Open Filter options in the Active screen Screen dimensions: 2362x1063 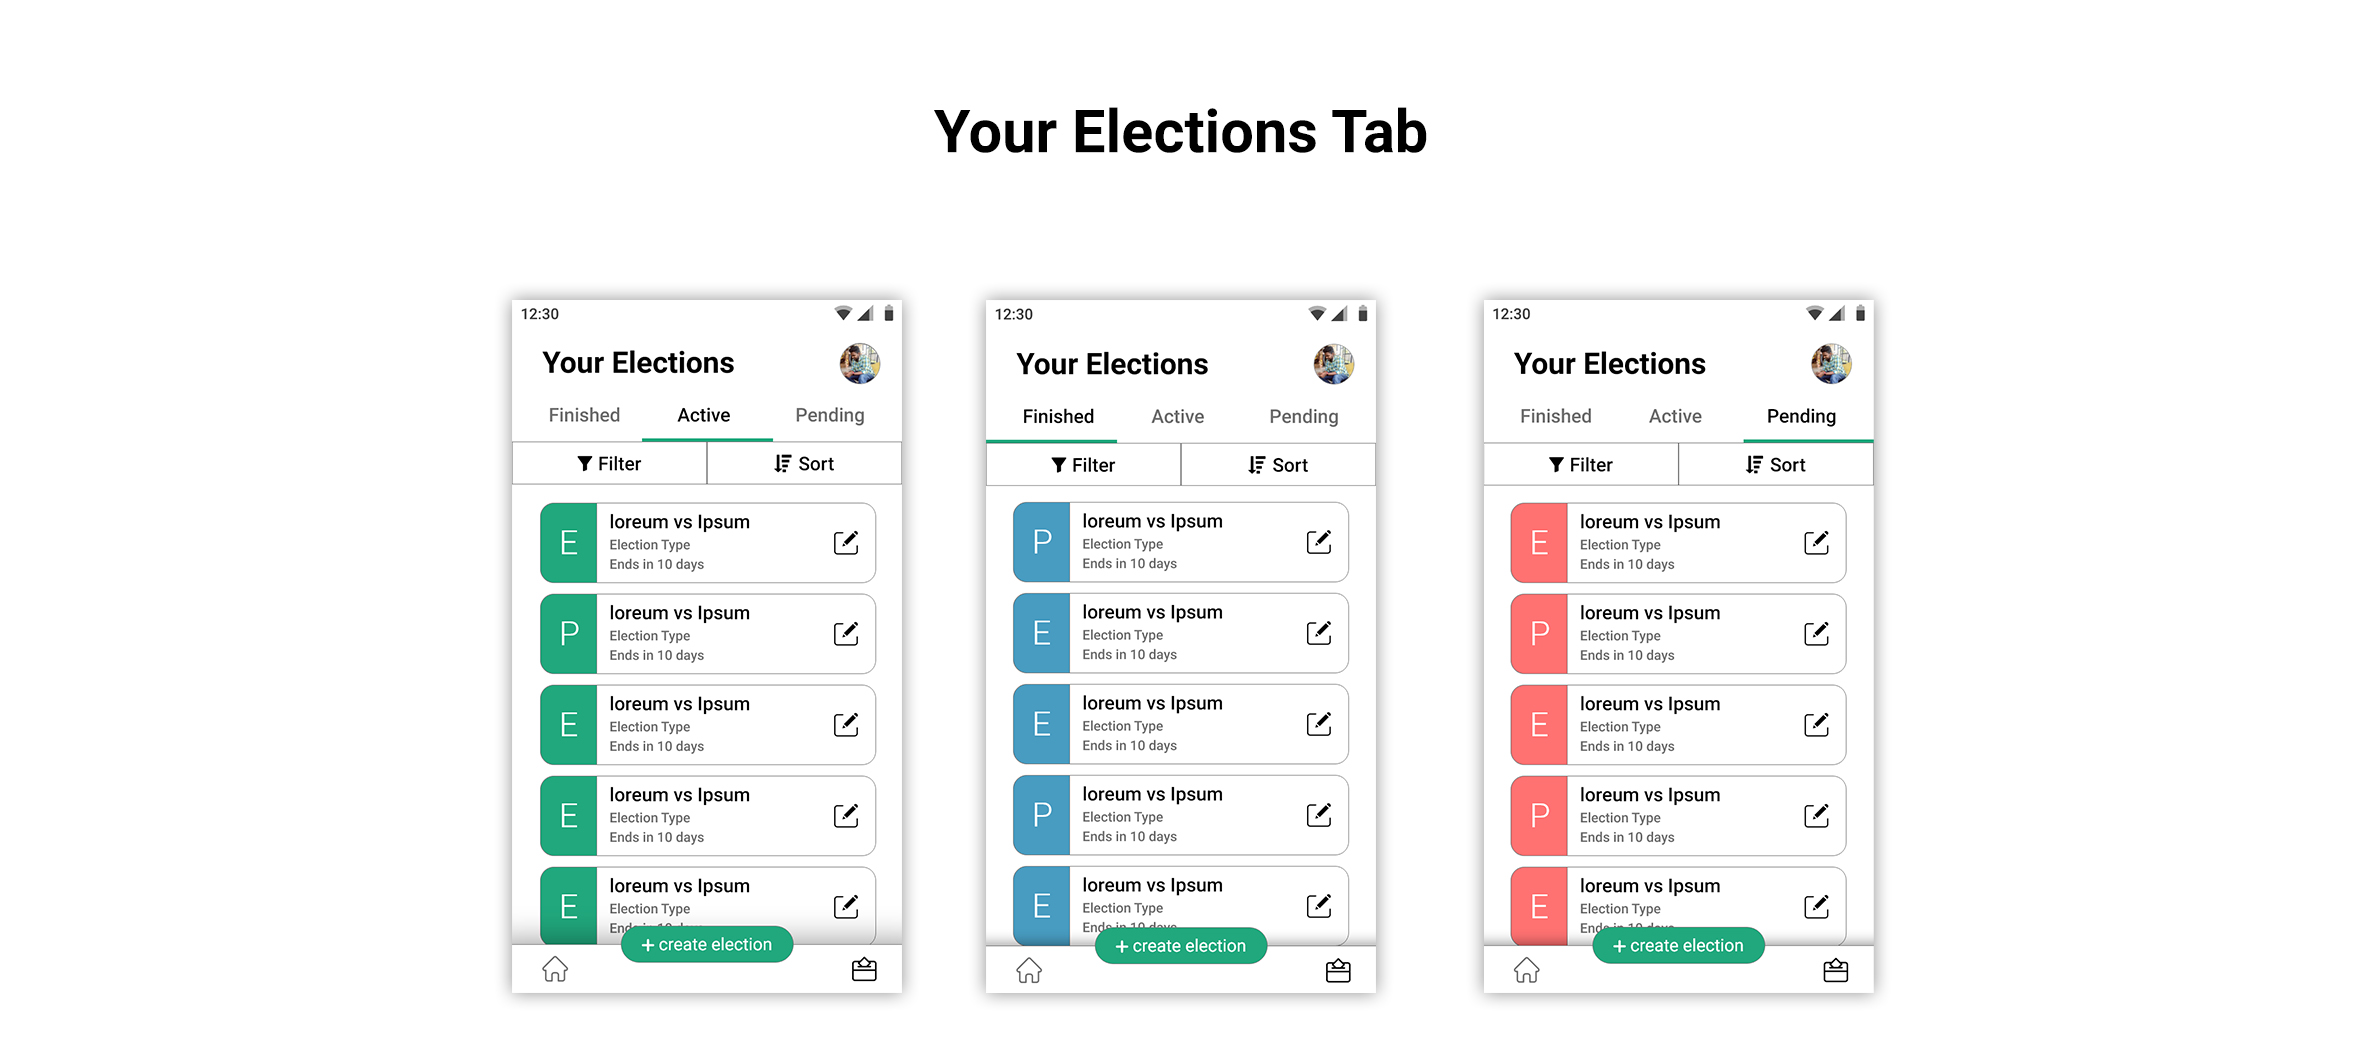(x=609, y=464)
